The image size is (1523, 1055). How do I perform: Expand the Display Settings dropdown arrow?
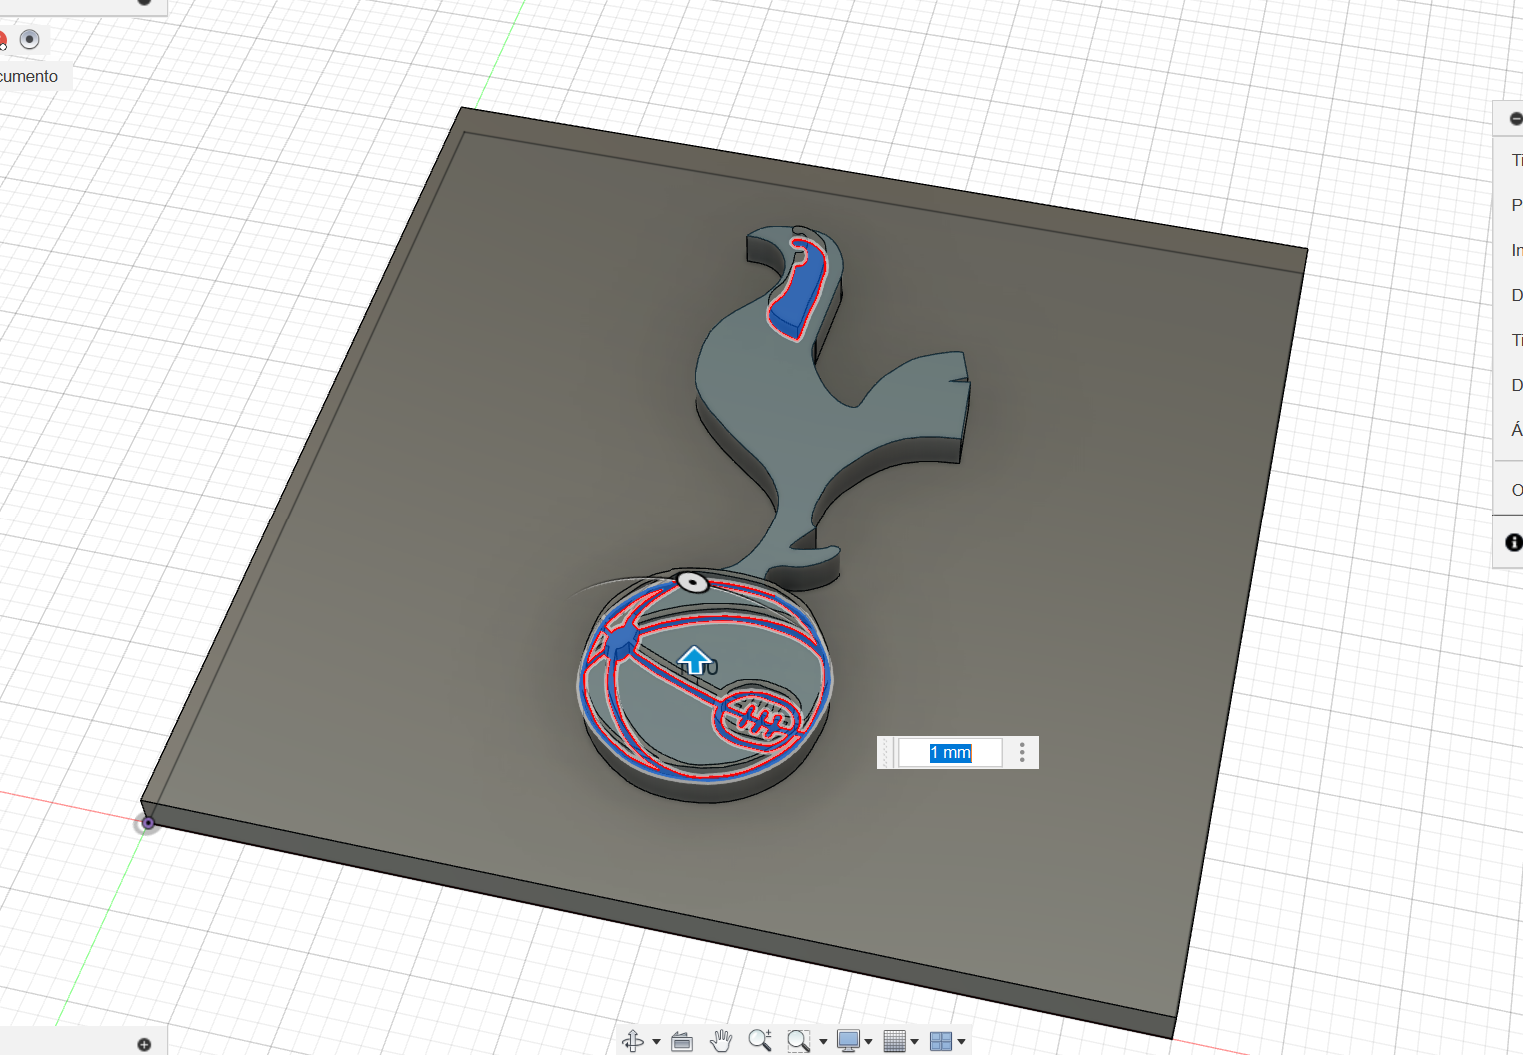tap(868, 1042)
